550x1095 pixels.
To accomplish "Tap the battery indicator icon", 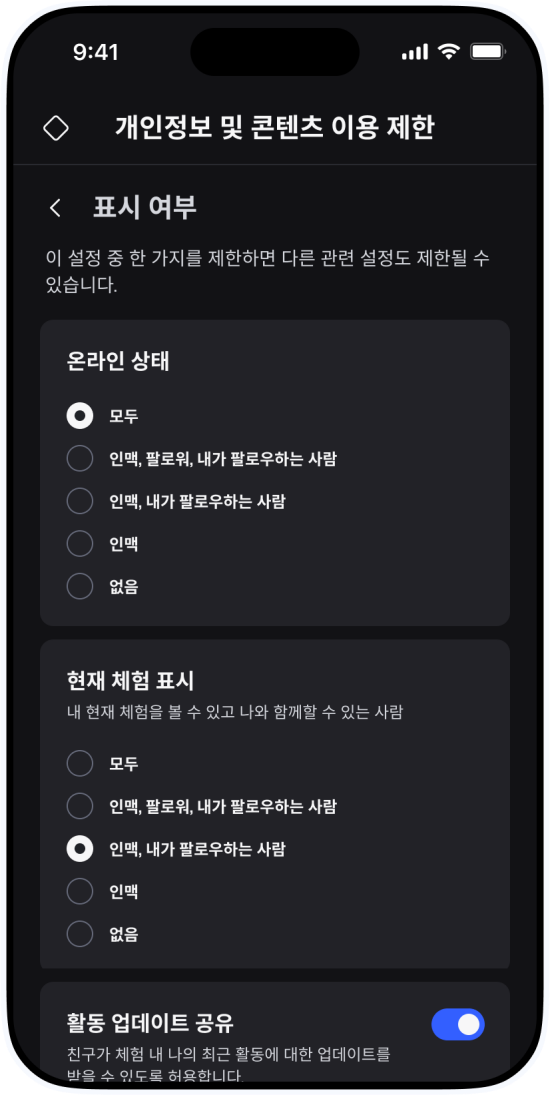I will tap(488, 52).
